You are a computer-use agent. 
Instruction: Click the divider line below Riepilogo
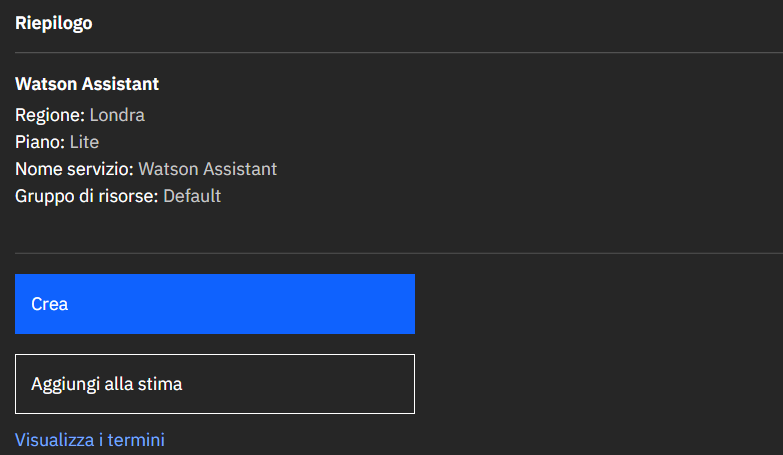pos(399,52)
